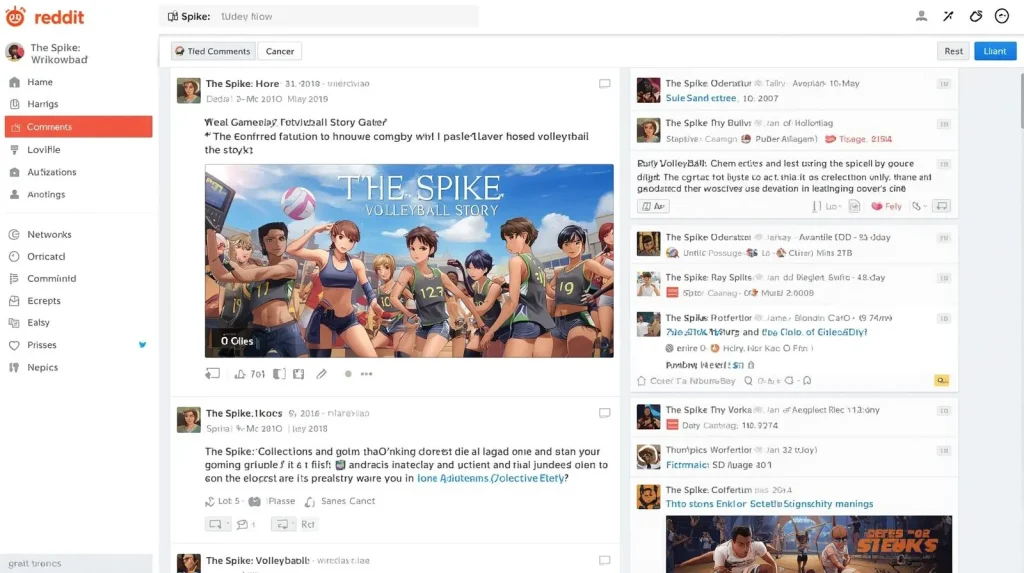
Task: Open the round face icon at top right
Action: [1002, 16]
